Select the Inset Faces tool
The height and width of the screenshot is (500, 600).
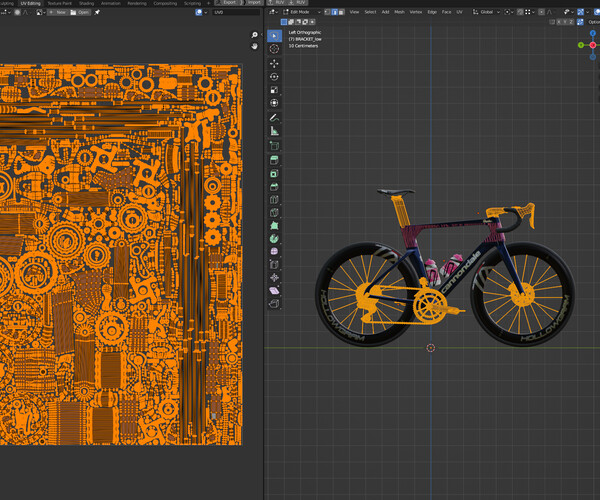point(274,174)
